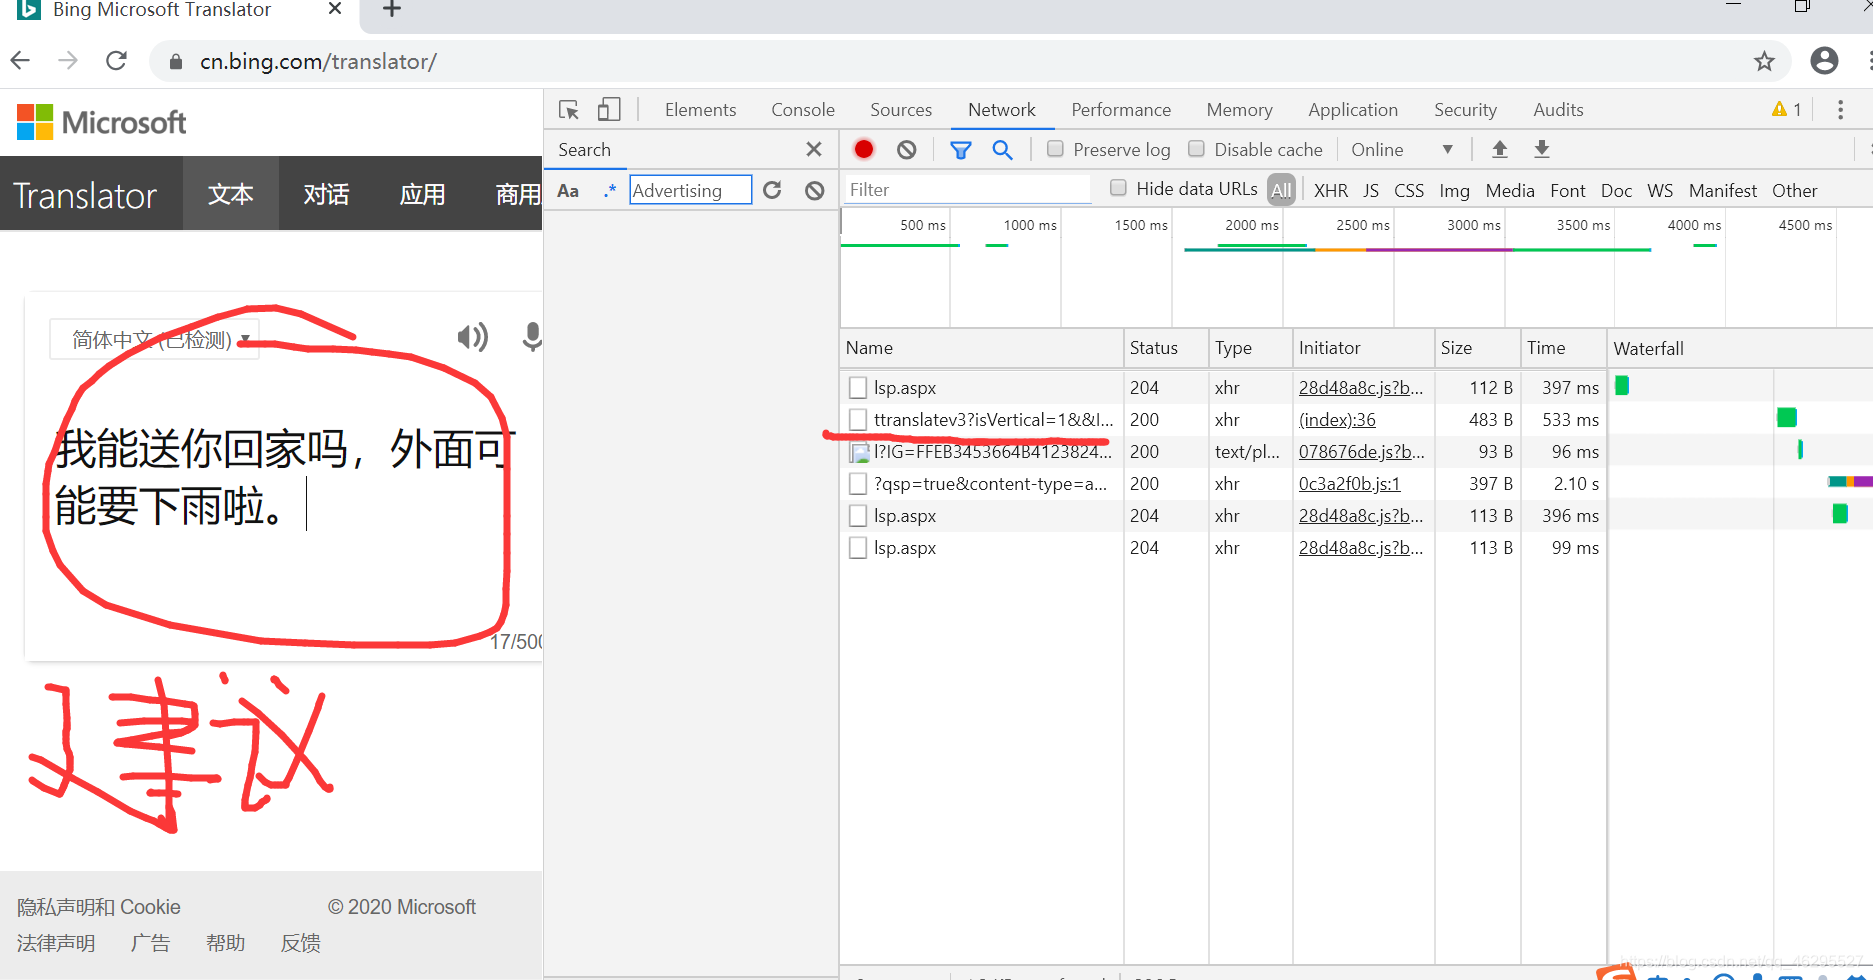Go forward in browser history

[x=68, y=61]
